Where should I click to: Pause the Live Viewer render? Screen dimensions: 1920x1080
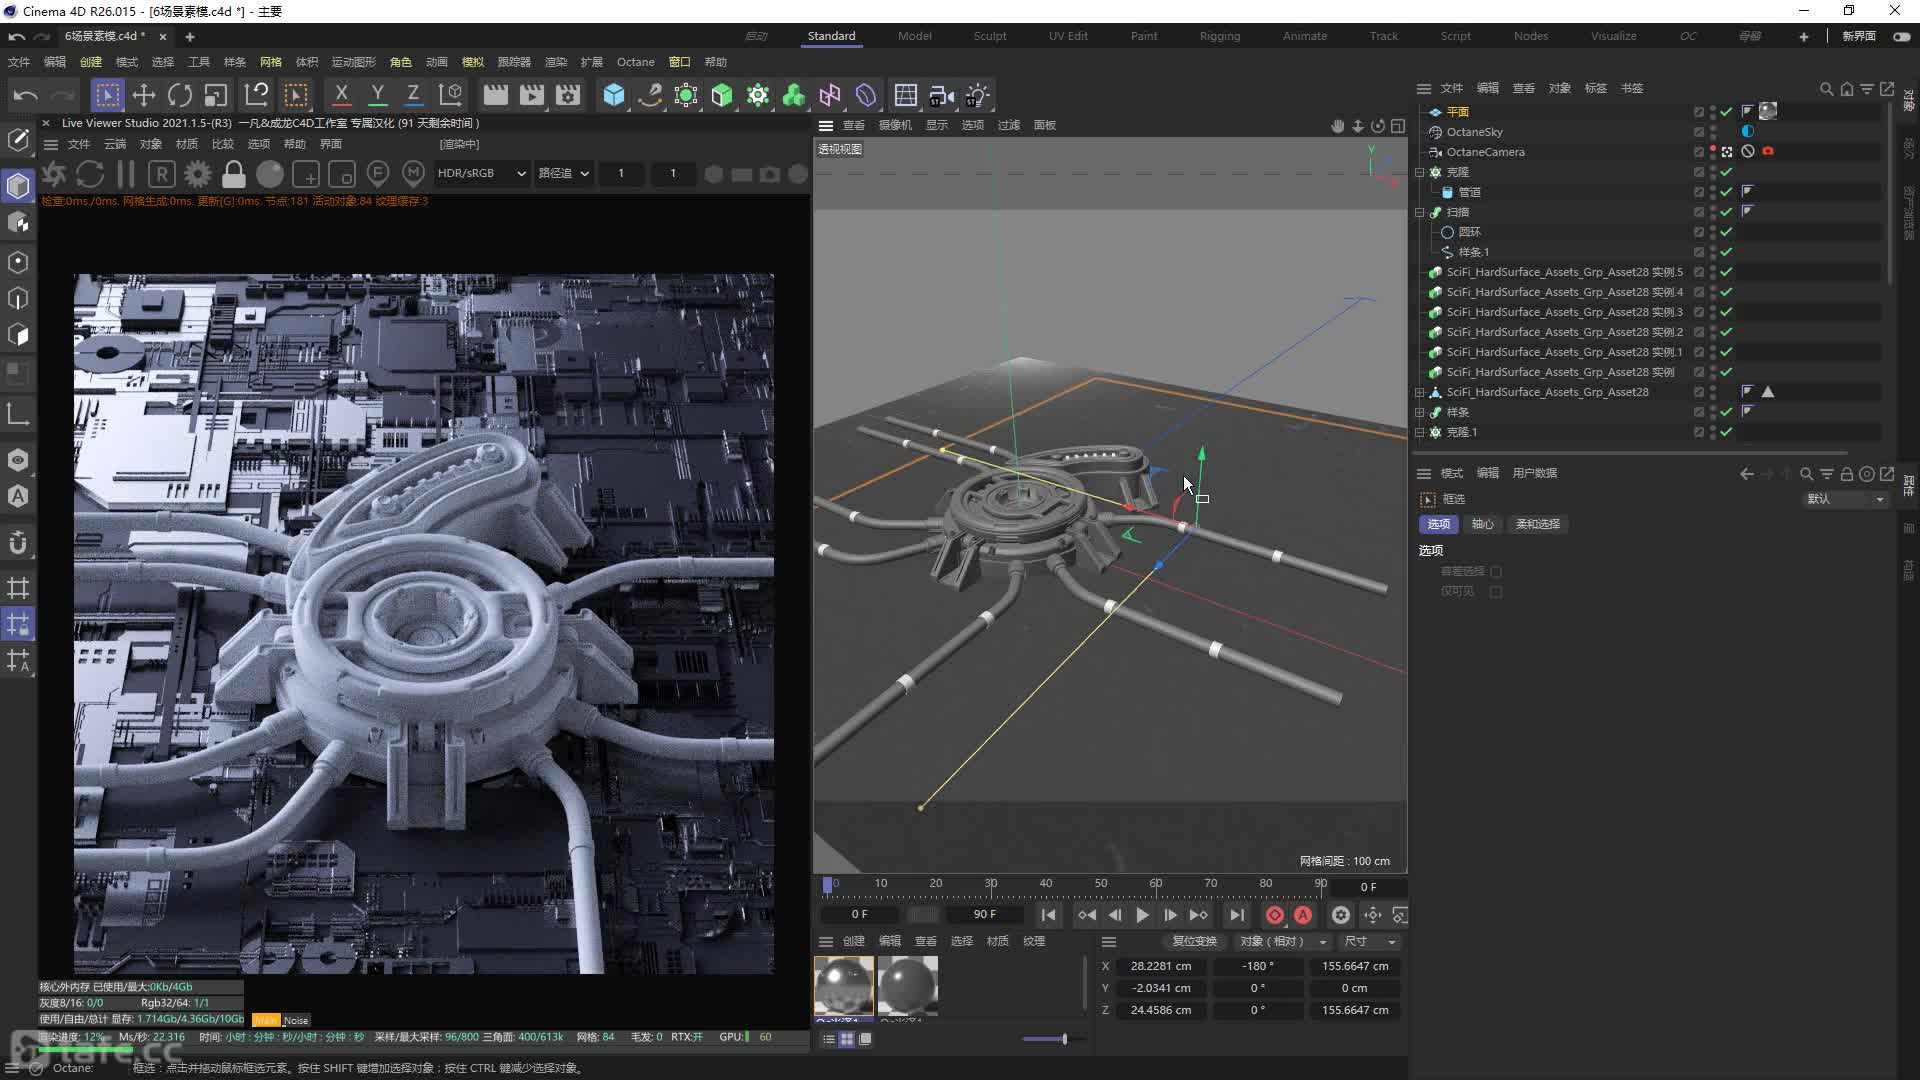click(126, 174)
